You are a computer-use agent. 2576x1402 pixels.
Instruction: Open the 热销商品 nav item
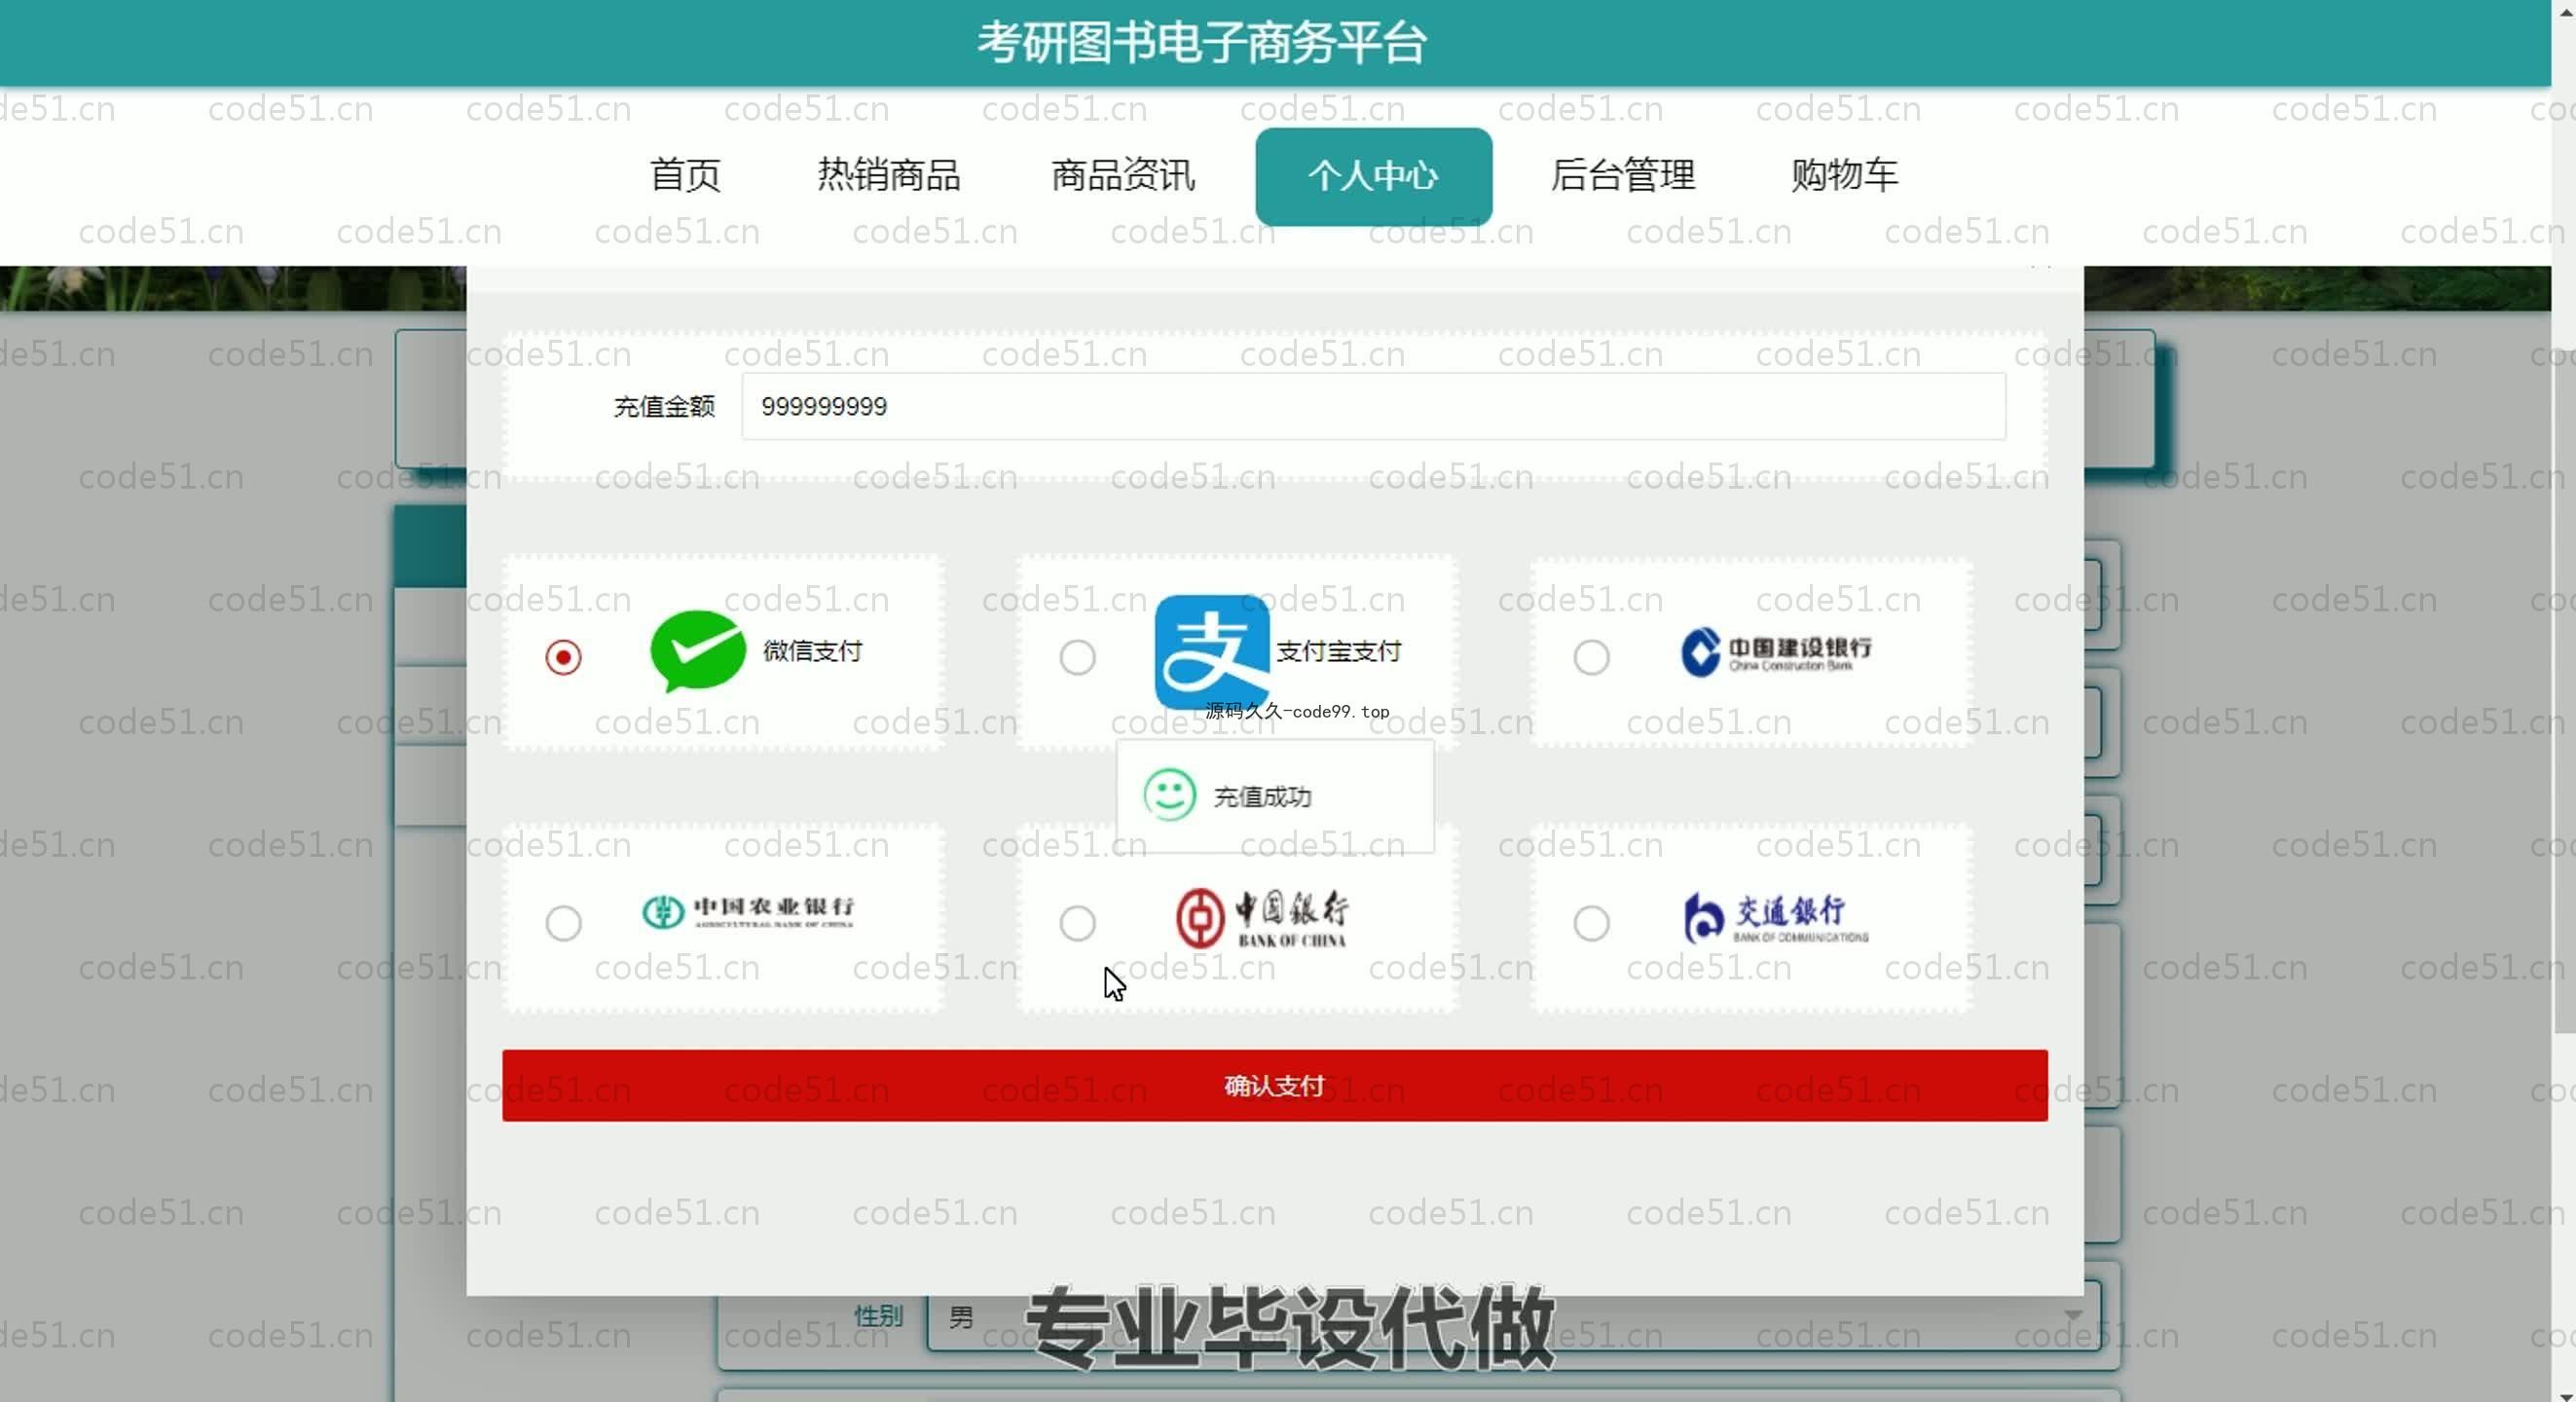coord(889,175)
